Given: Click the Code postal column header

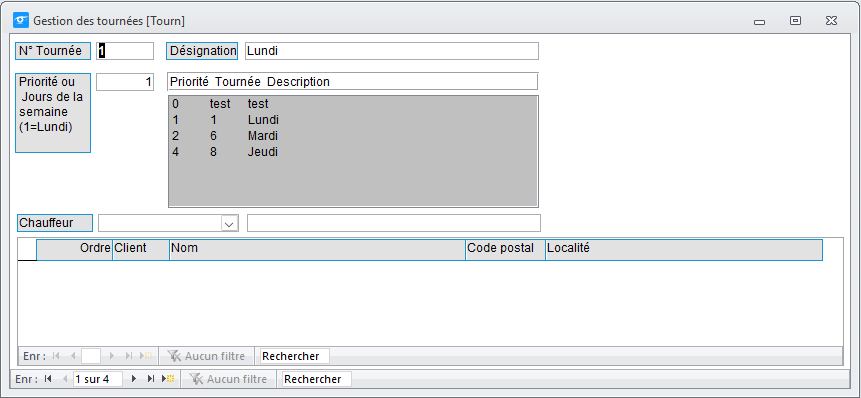Looking at the screenshot, I should pyautogui.click(x=505, y=249).
